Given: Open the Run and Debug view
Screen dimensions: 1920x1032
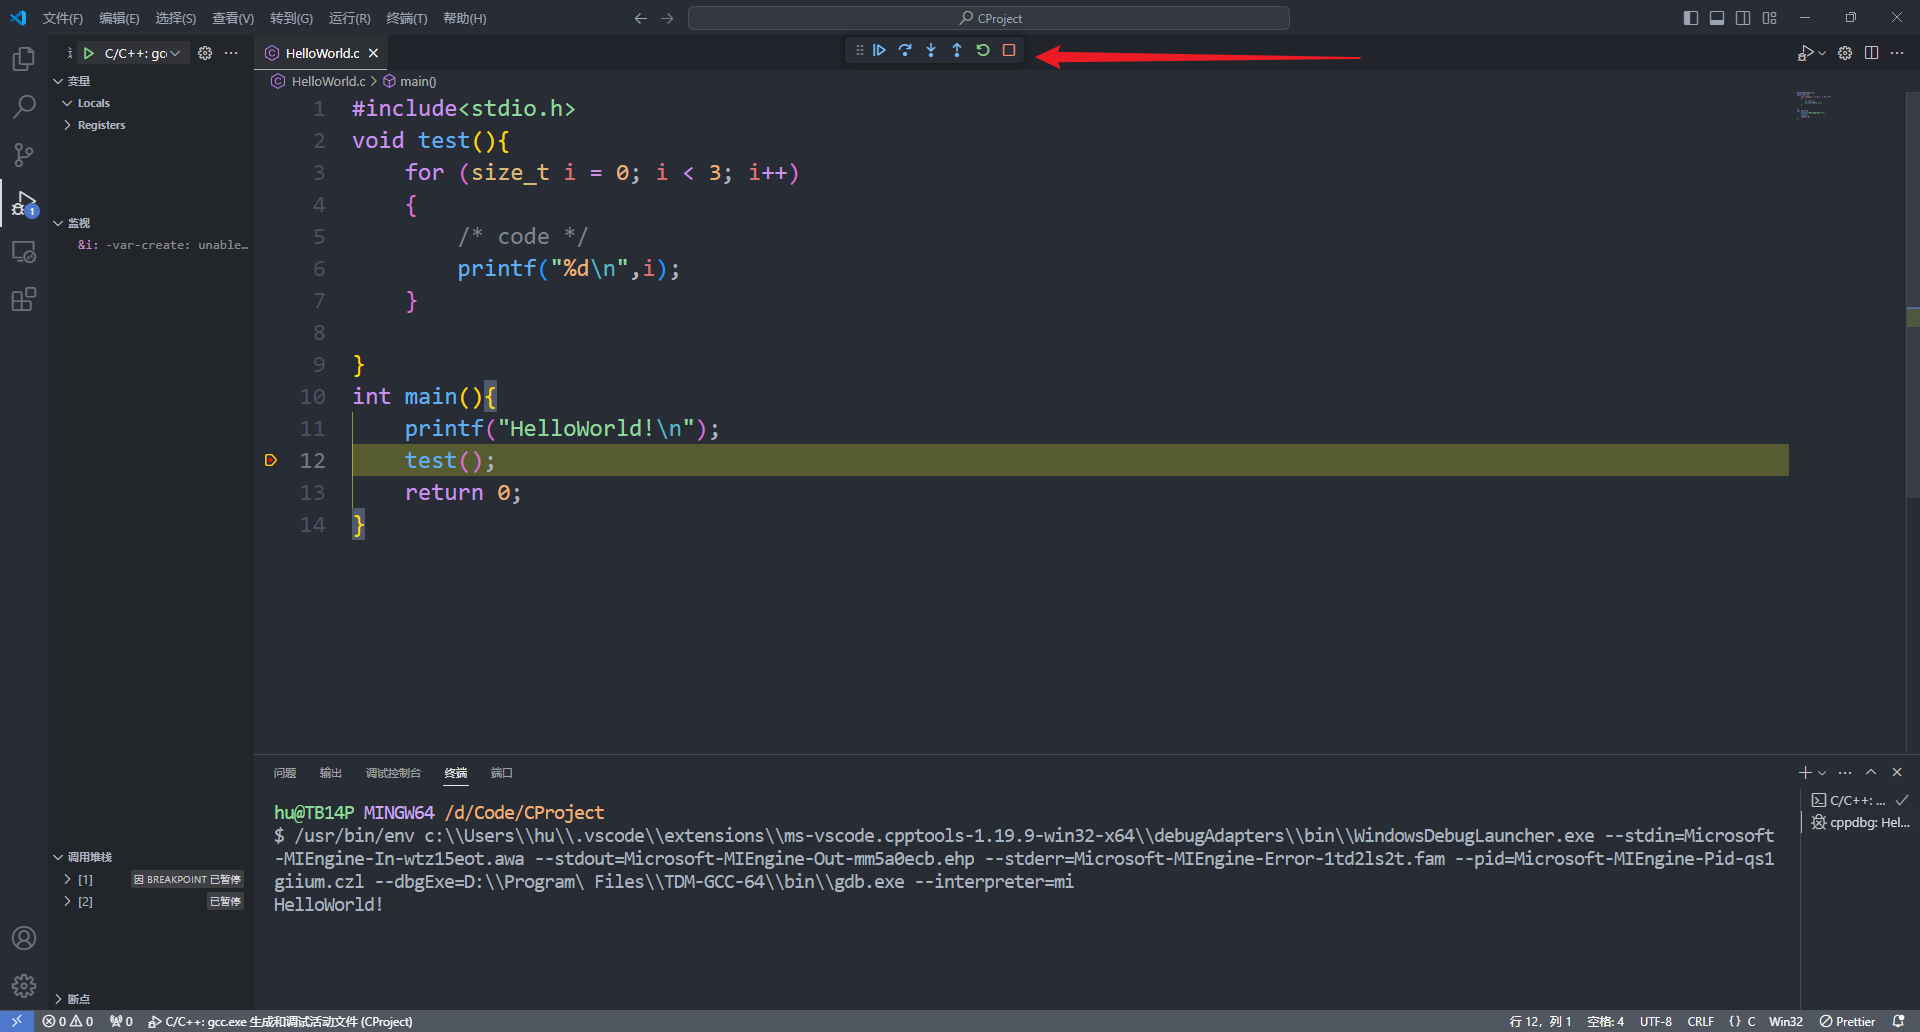Looking at the screenshot, I should click(24, 203).
